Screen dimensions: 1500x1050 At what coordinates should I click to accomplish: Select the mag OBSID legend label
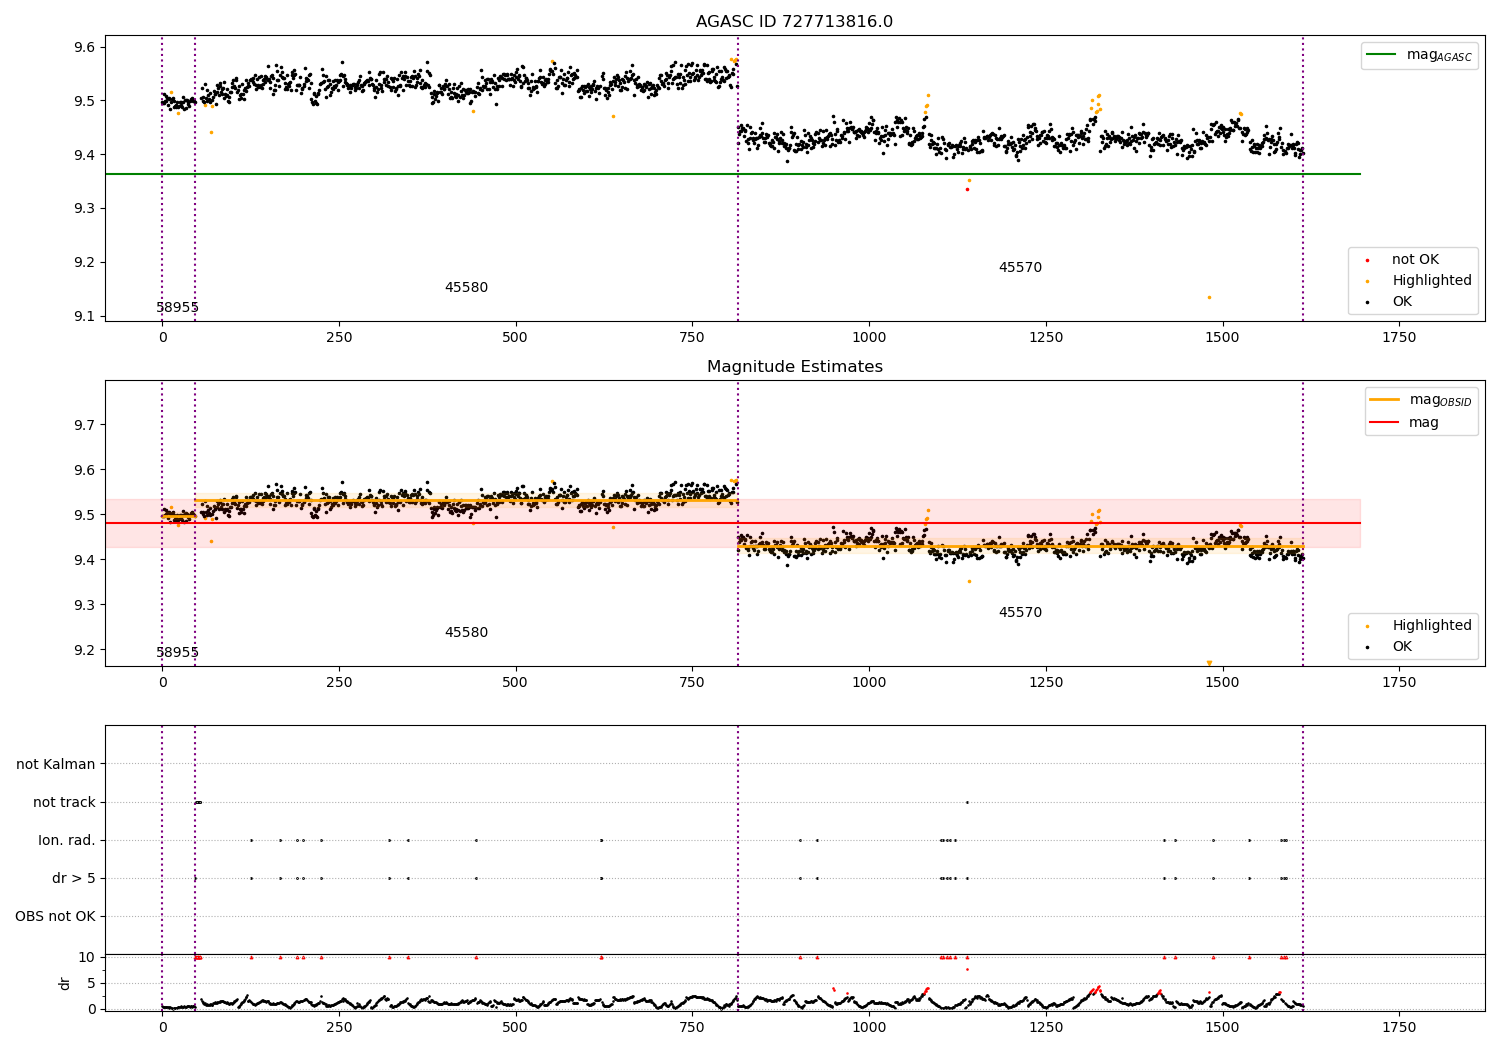1441,400
